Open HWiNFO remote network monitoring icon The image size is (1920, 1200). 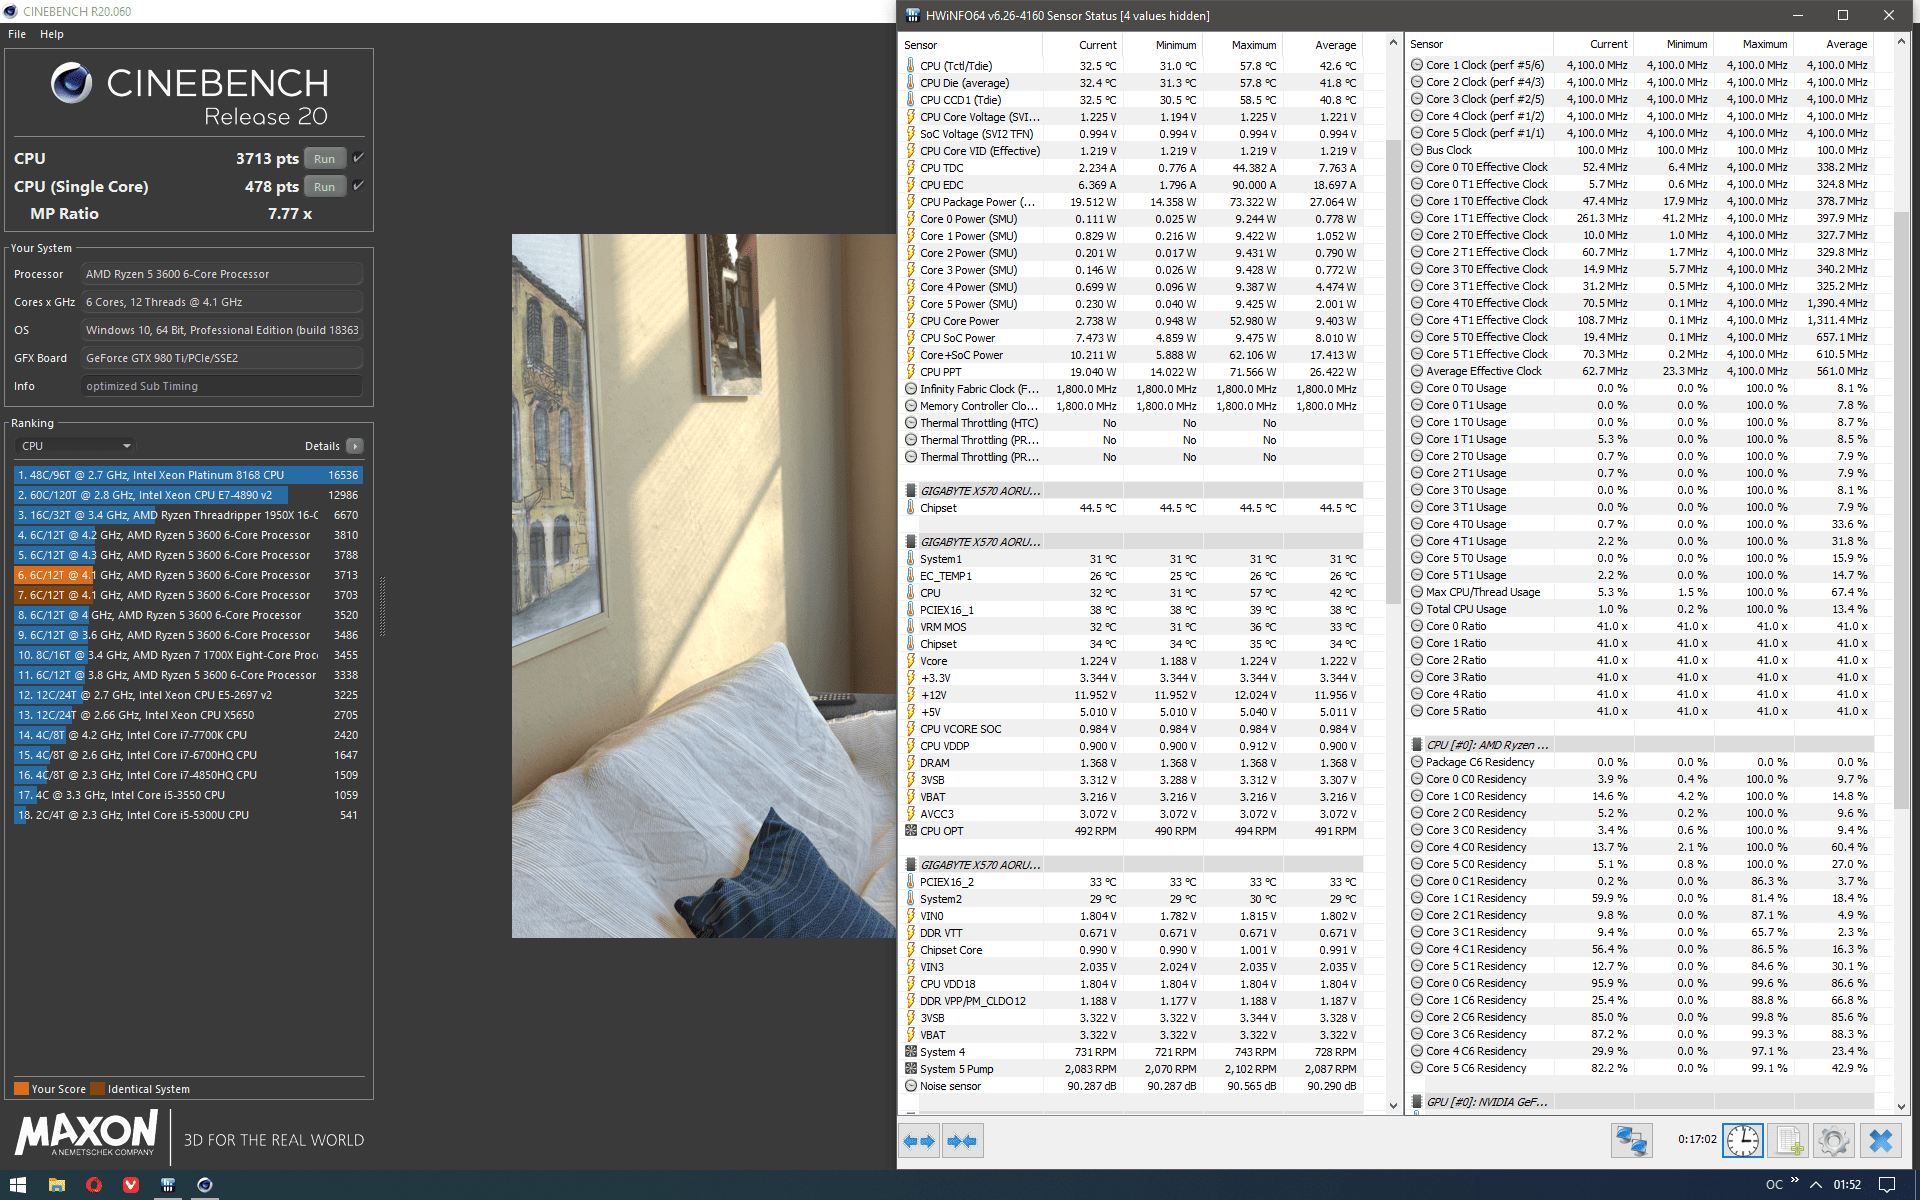[1631, 1141]
